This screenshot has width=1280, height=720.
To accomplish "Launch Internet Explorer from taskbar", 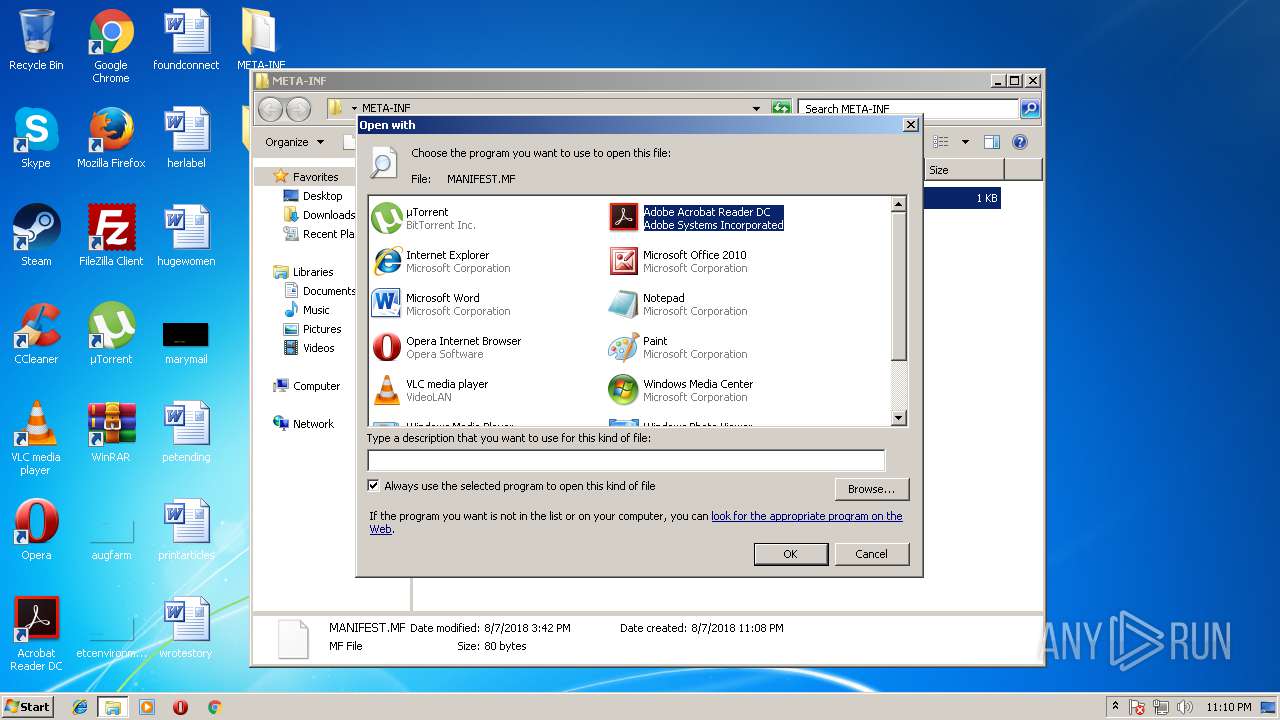I will pos(80,707).
